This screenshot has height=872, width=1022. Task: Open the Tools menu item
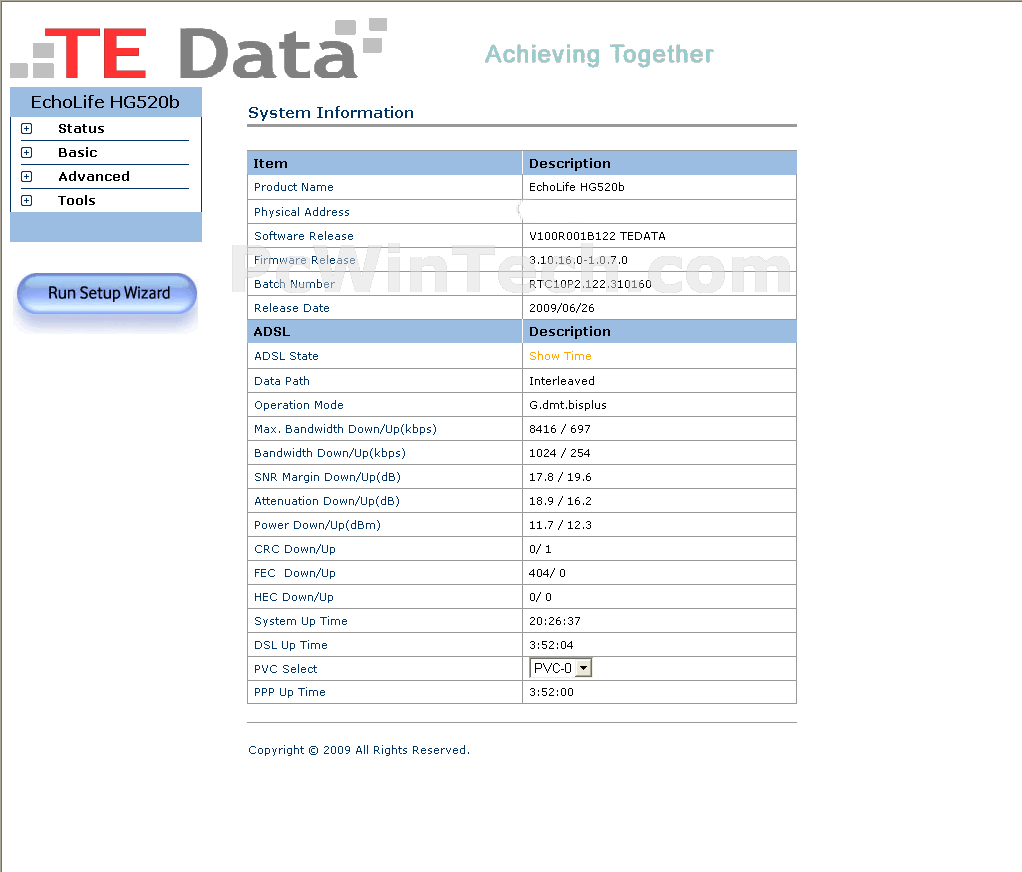click(x=76, y=201)
